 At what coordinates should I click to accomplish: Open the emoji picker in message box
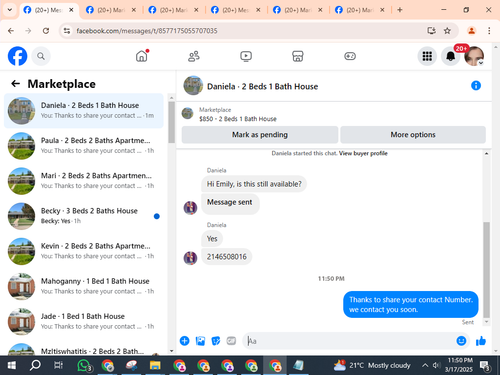461,341
